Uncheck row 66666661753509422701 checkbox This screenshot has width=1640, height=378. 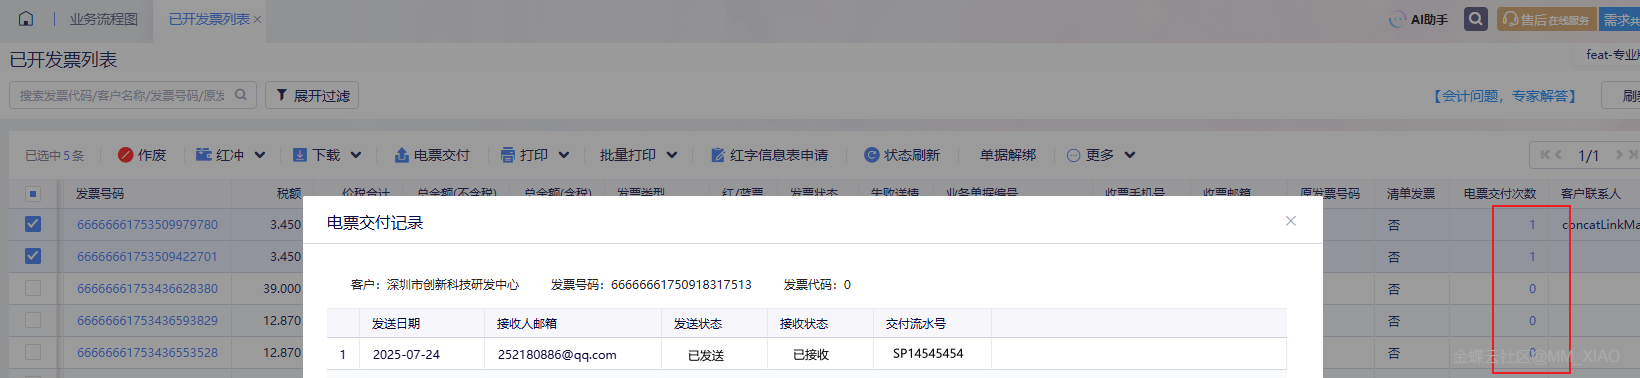[33, 256]
